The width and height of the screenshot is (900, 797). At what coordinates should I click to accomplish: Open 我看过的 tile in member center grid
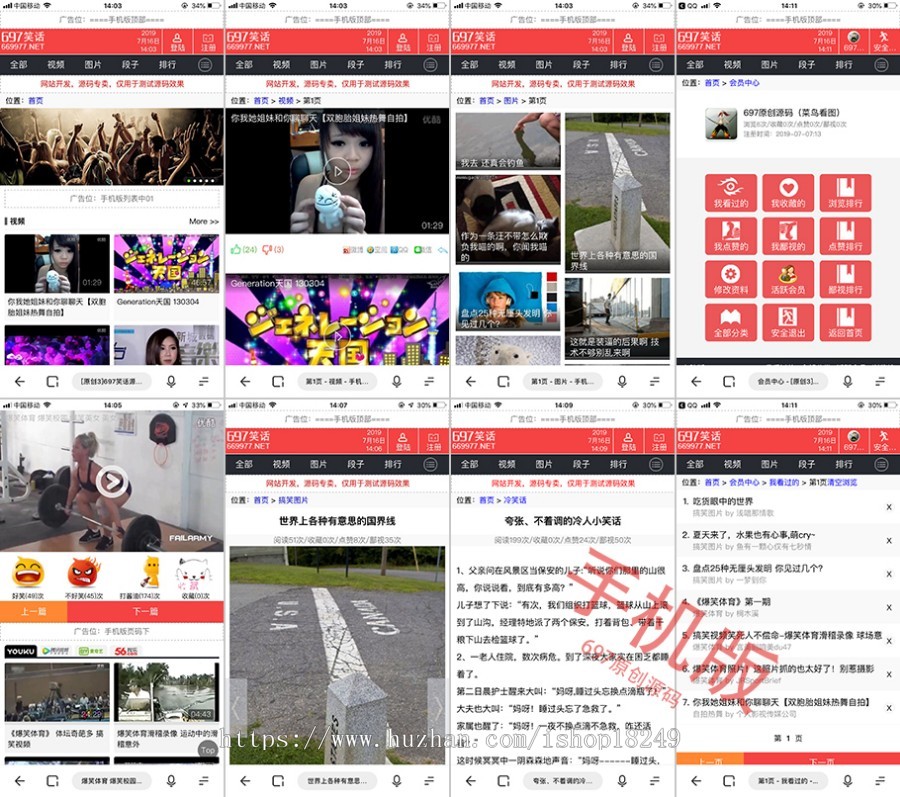pyautogui.click(x=731, y=193)
